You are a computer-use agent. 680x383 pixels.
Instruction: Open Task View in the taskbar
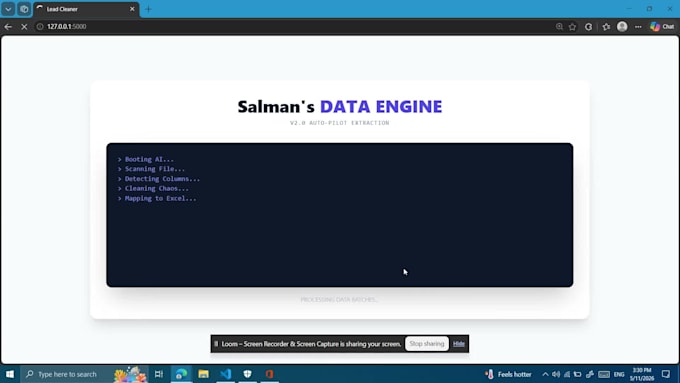(159, 374)
